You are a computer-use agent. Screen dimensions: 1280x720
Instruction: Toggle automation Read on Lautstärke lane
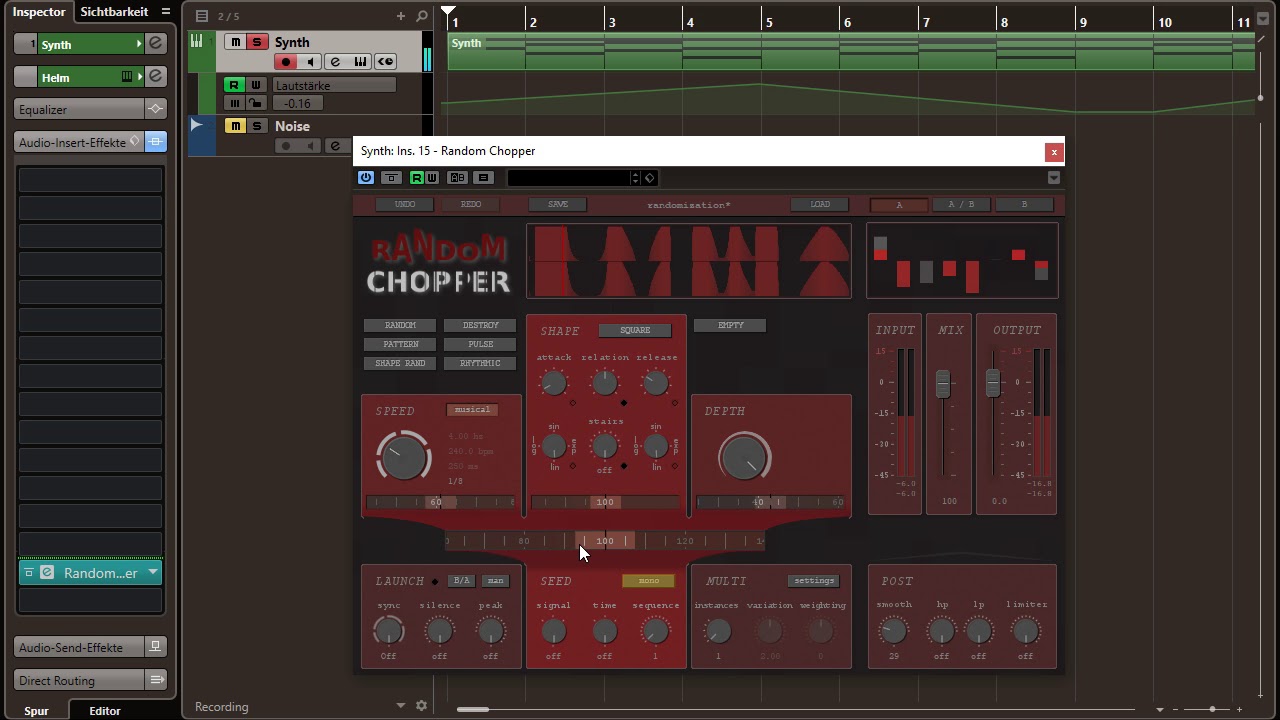233,85
